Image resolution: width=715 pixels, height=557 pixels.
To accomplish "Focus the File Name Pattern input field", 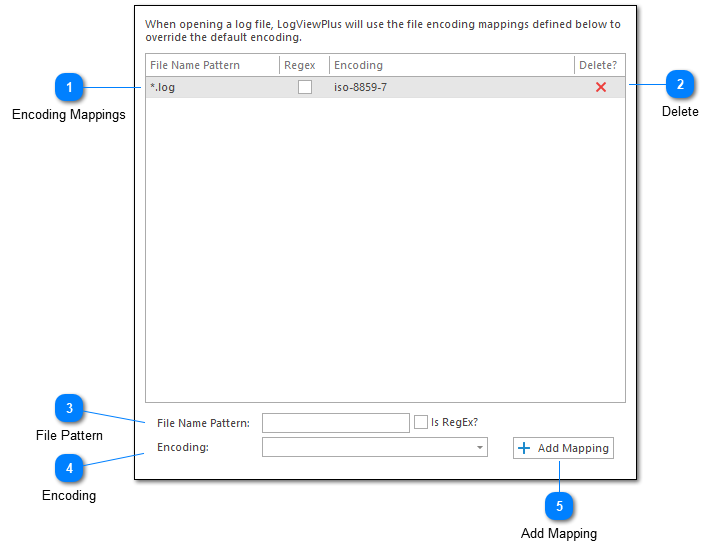I will (336, 423).
